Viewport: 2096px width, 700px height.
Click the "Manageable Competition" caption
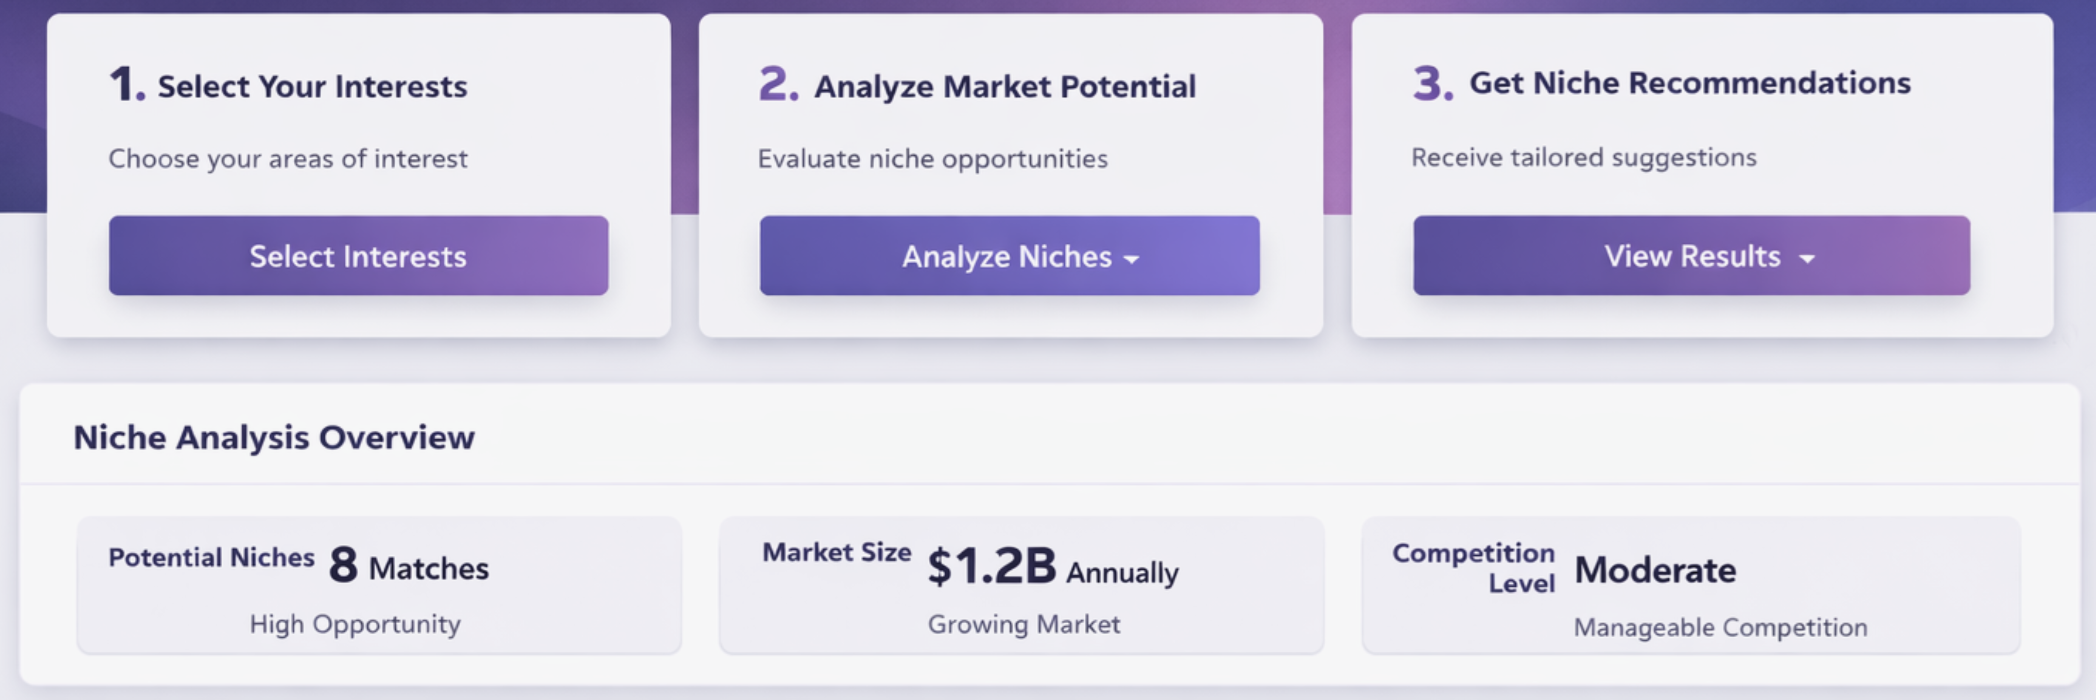tap(1720, 627)
